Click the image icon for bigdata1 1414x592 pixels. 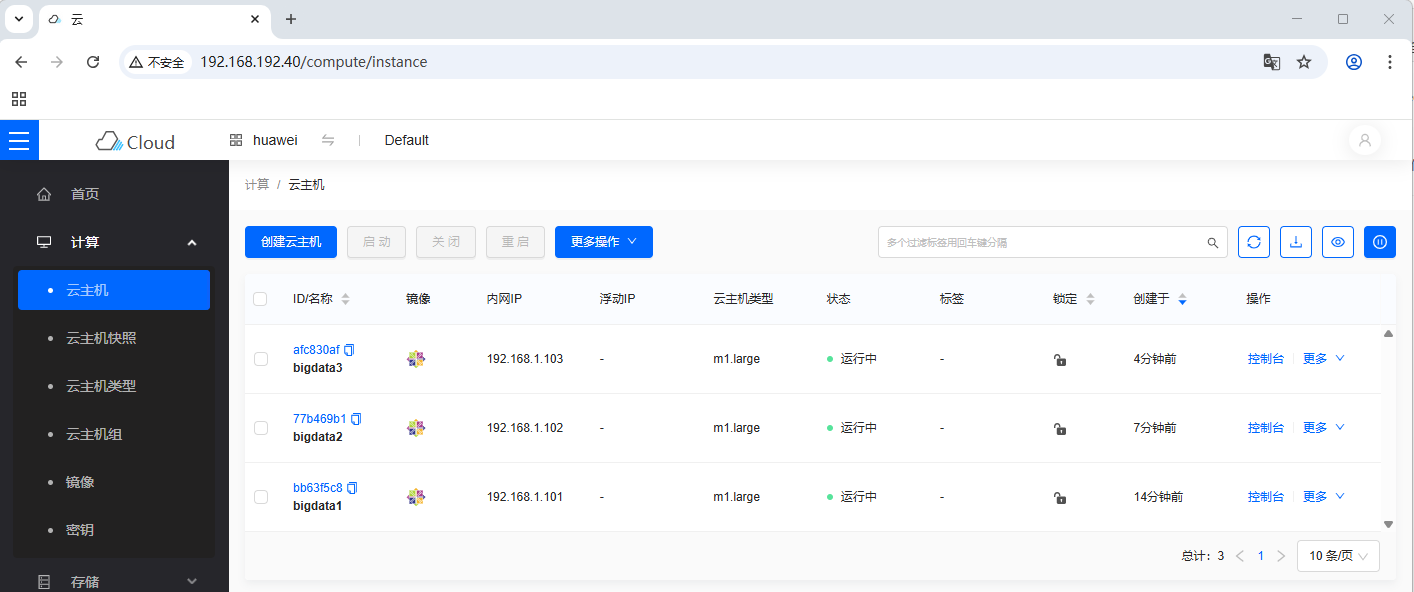[x=416, y=497]
